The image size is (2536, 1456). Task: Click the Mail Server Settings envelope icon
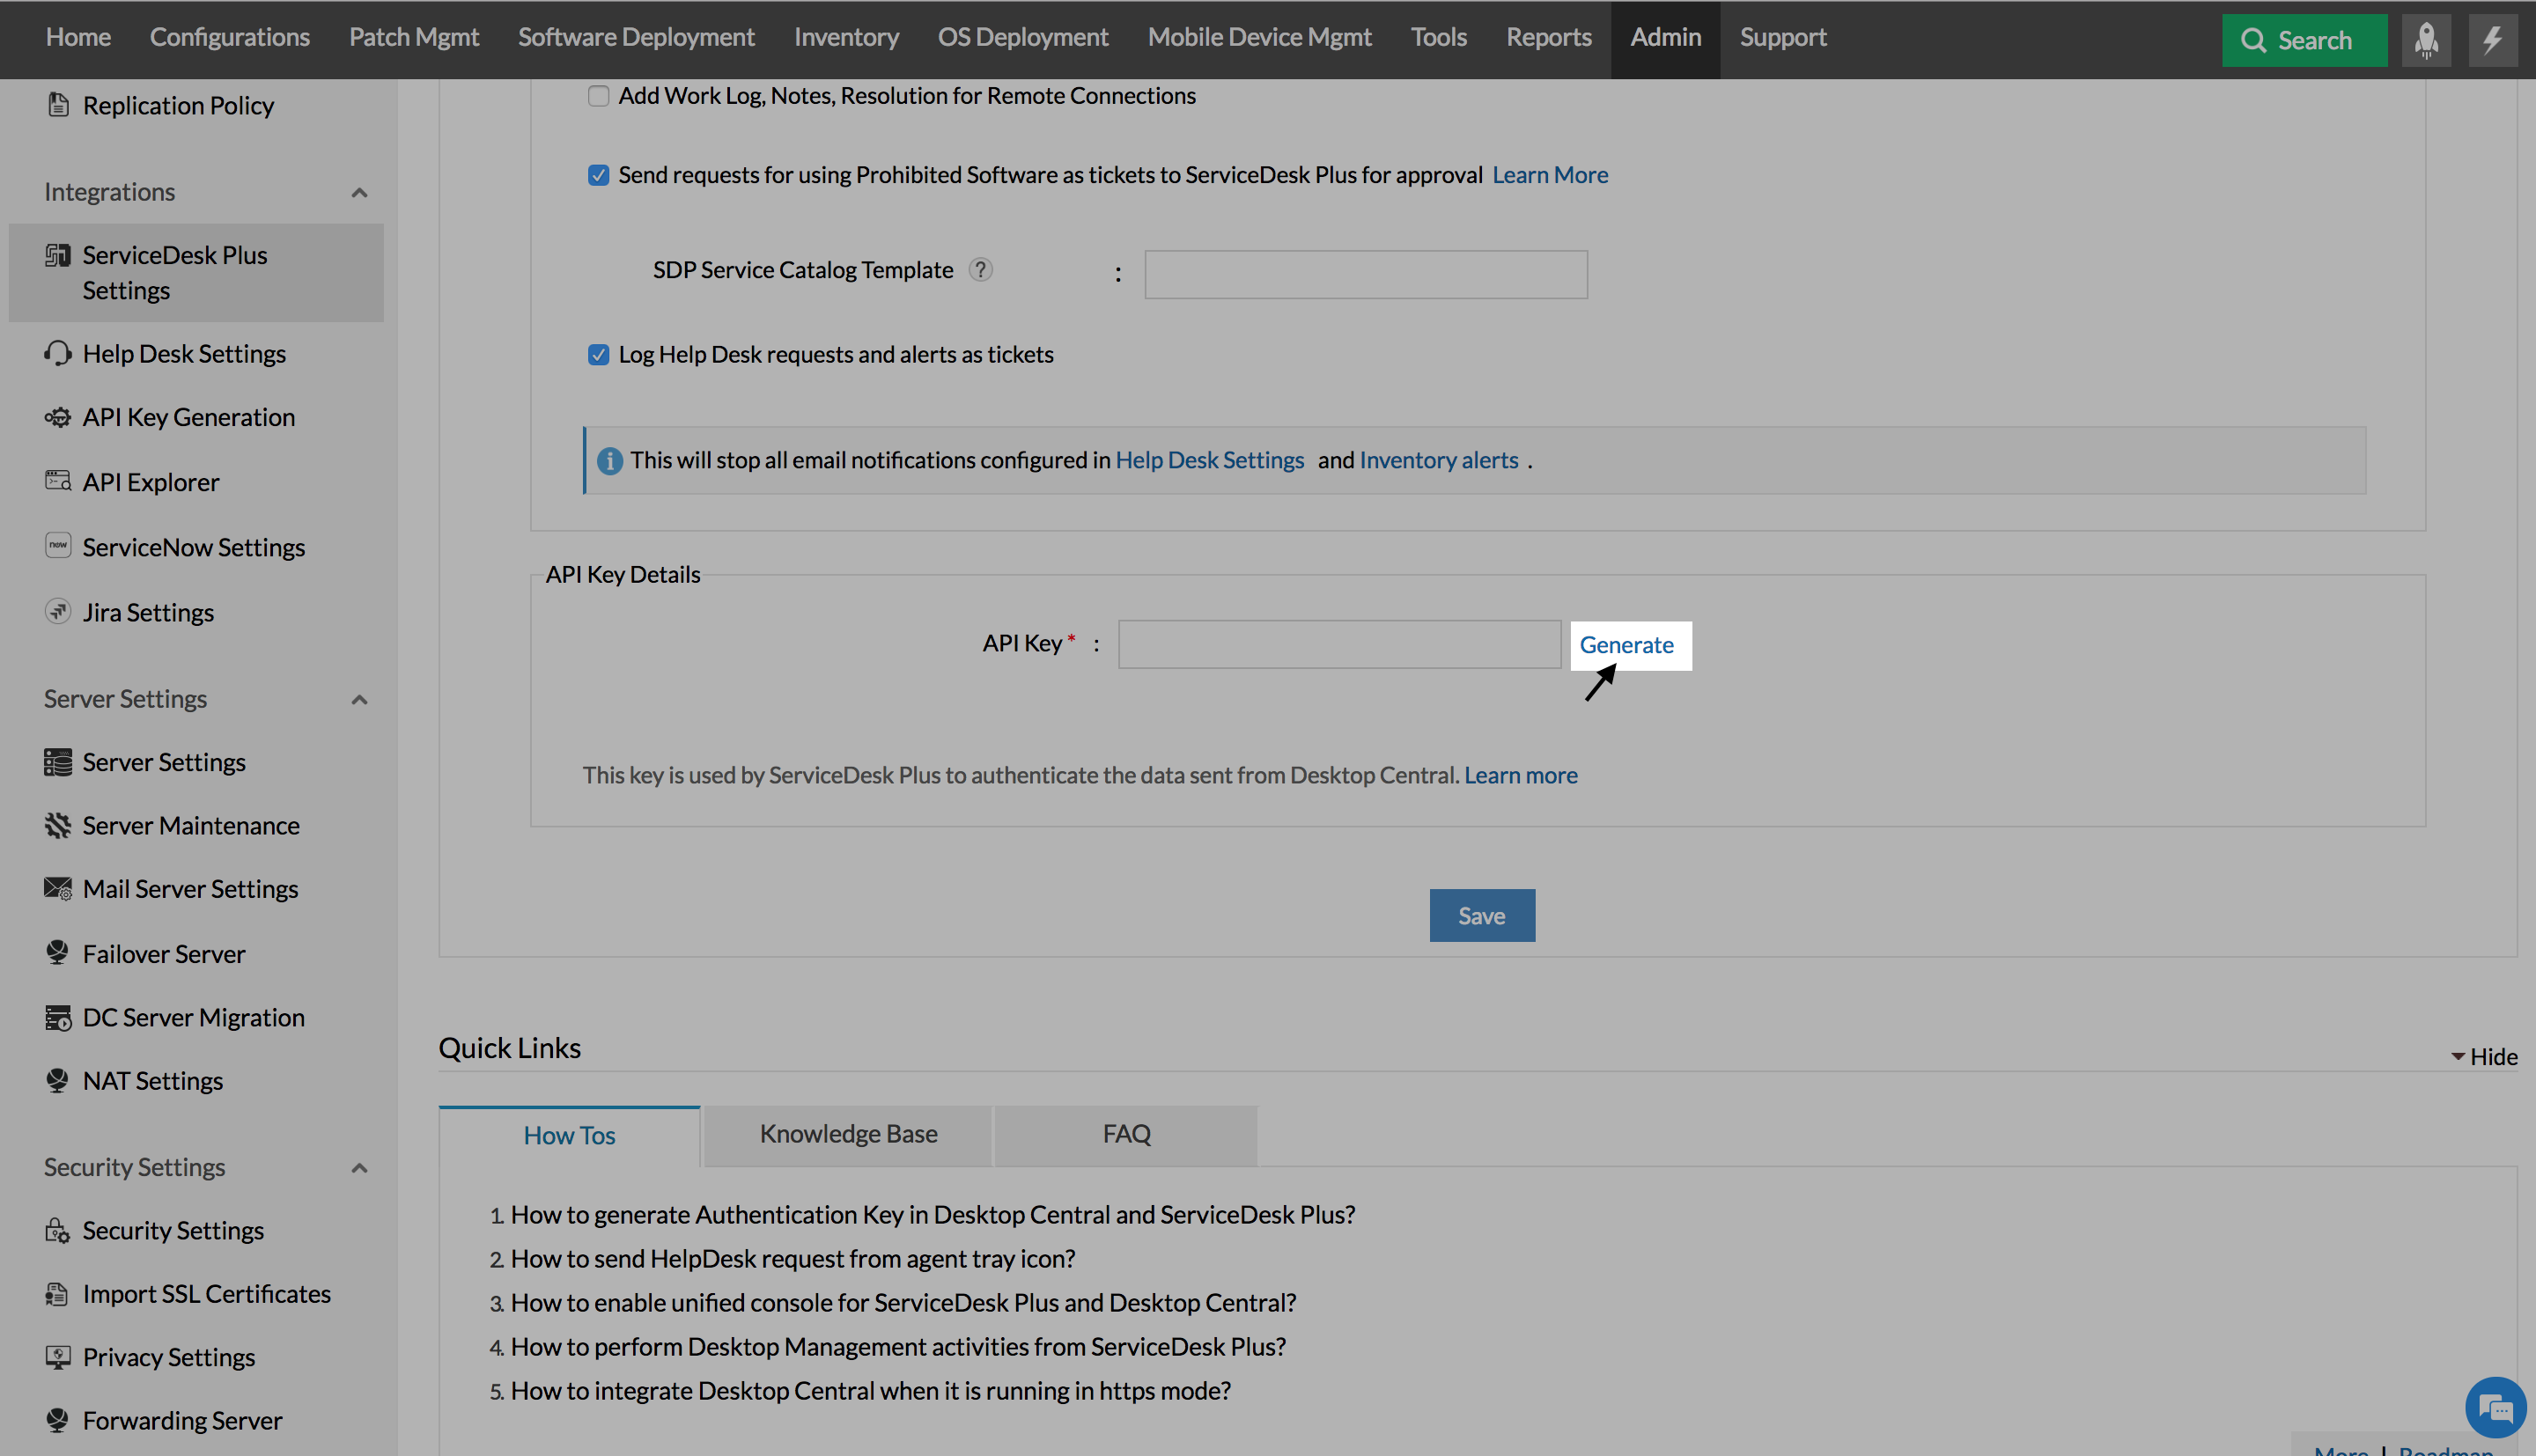click(x=58, y=889)
